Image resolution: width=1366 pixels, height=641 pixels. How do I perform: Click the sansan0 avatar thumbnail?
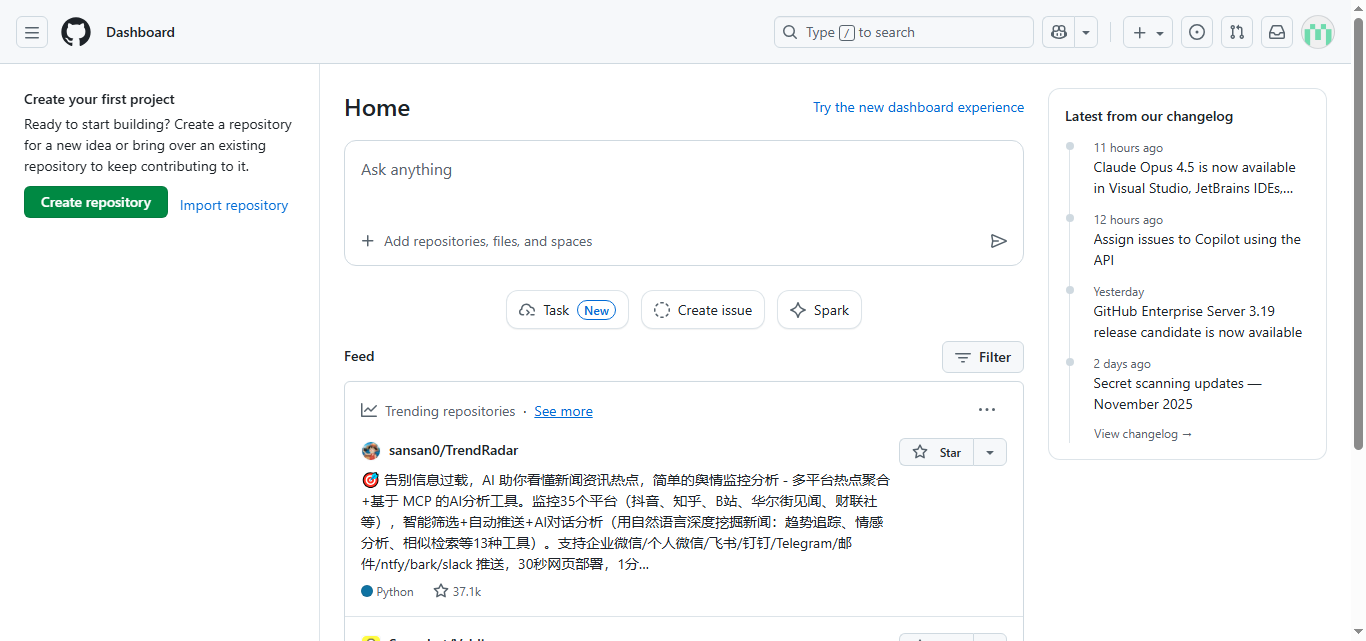[x=371, y=451]
